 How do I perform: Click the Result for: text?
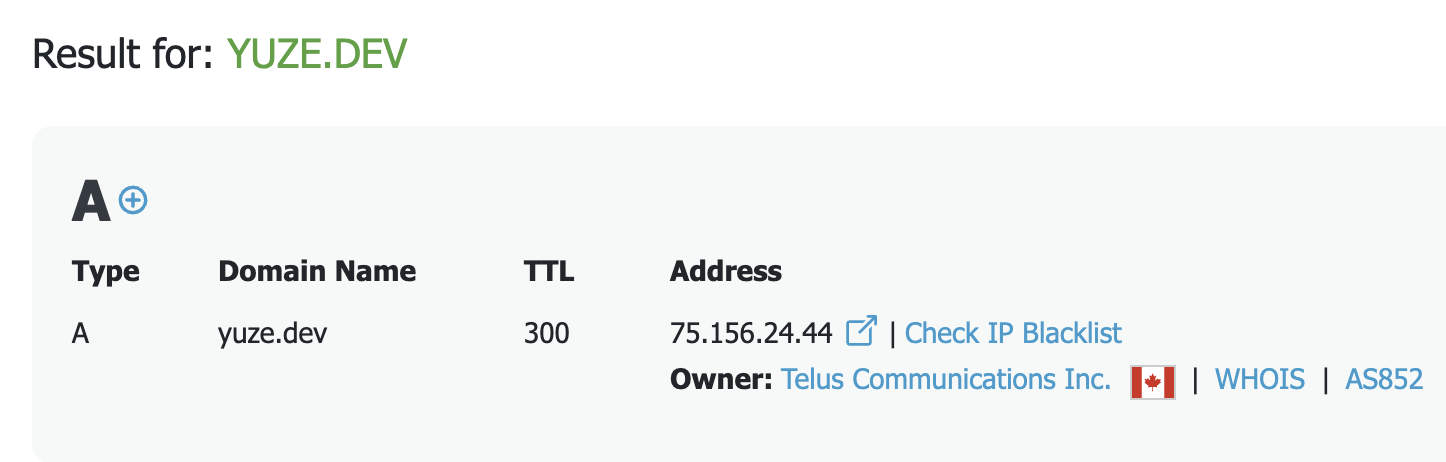(x=123, y=54)
